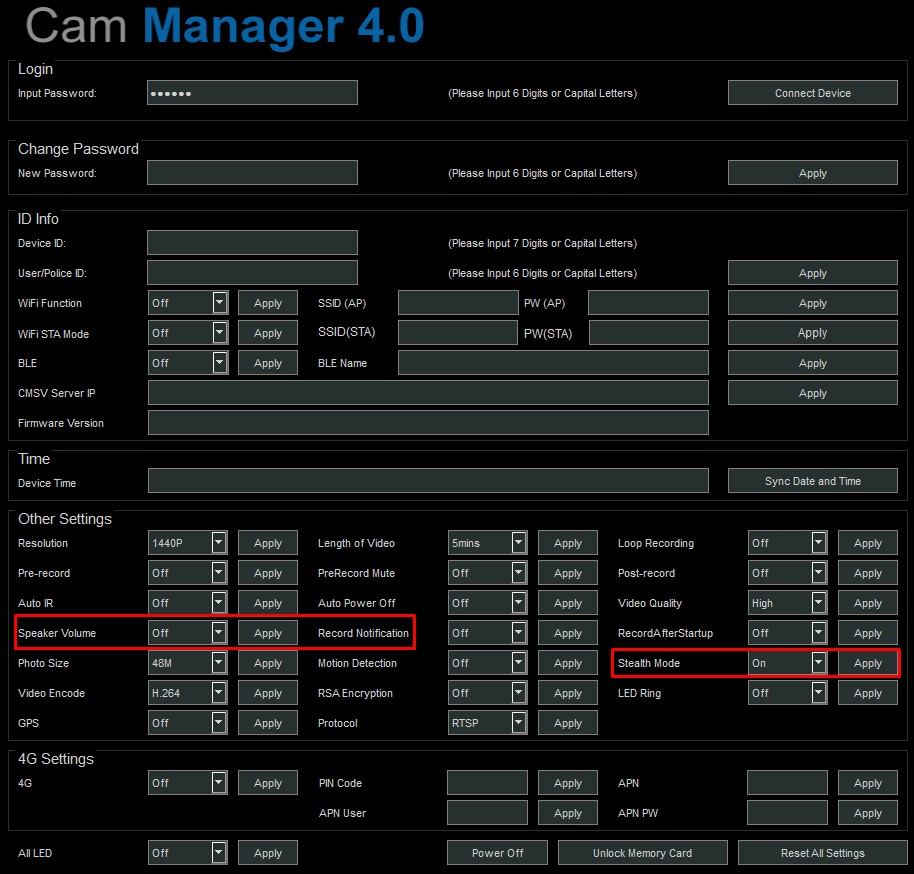914x874 pixels.
Task: Open the RecordAfterStartup dropdown
Action: pos(788,633)
